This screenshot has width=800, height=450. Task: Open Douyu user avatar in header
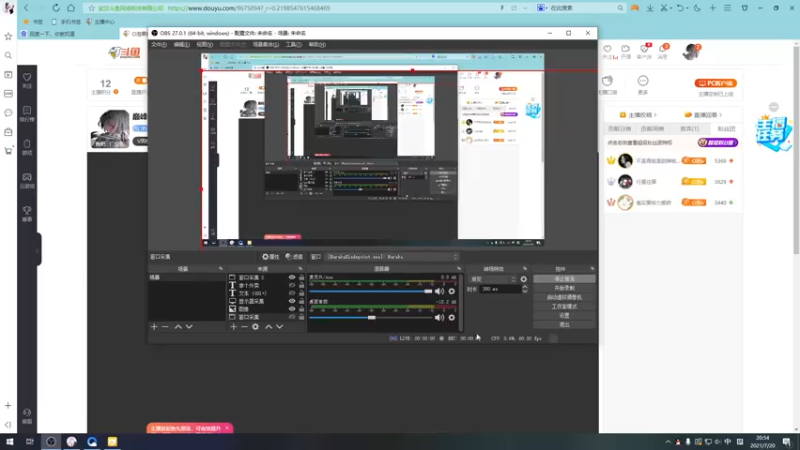[x=692, y=52]
